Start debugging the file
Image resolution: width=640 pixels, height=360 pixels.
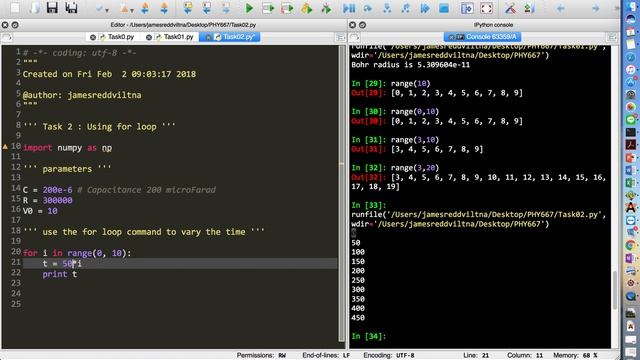click(x=349, y=8)
